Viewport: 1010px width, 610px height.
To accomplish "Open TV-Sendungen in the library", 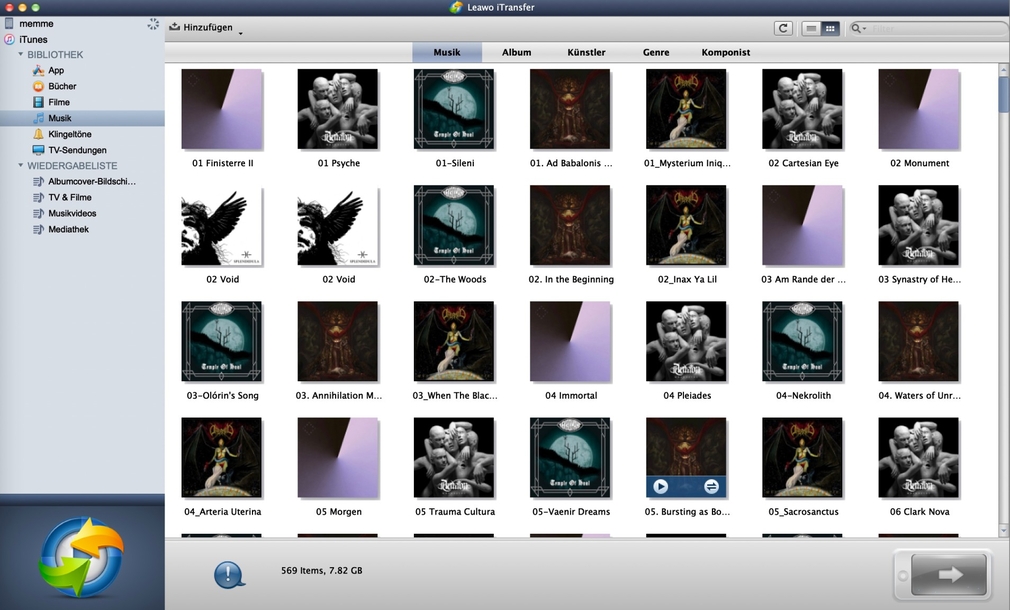I will [76, 150].
